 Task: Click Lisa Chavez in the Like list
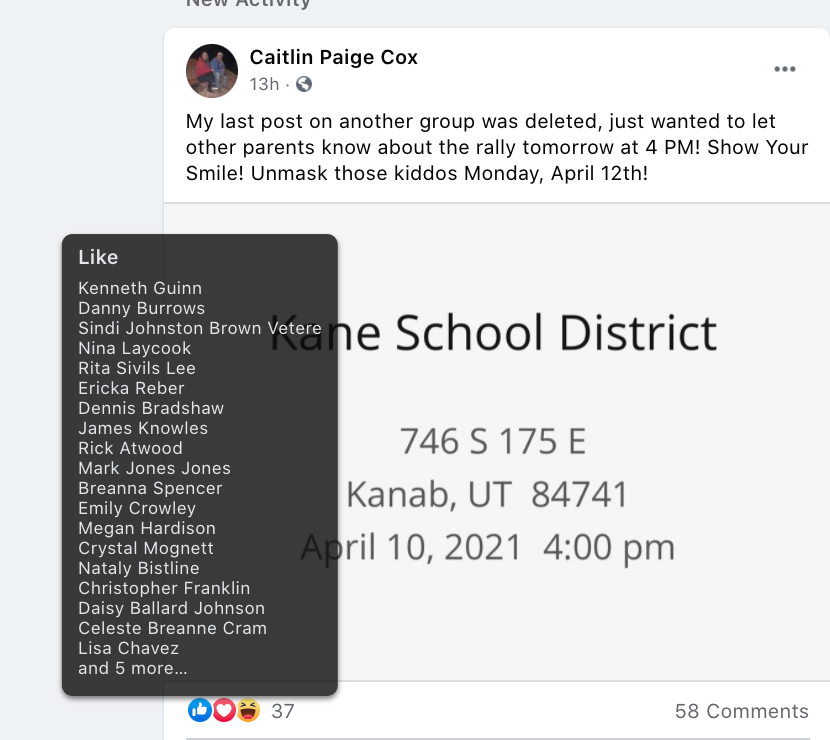tap(128, 648)
